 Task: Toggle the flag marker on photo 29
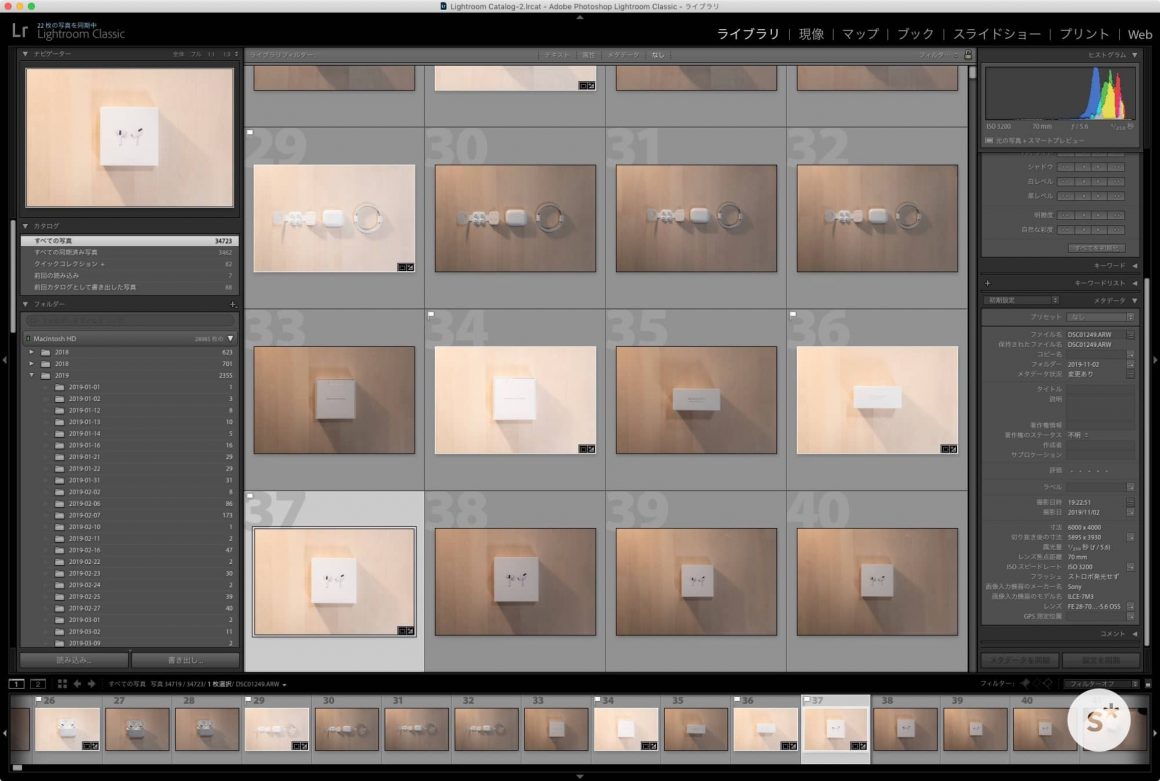coord(250,132)
